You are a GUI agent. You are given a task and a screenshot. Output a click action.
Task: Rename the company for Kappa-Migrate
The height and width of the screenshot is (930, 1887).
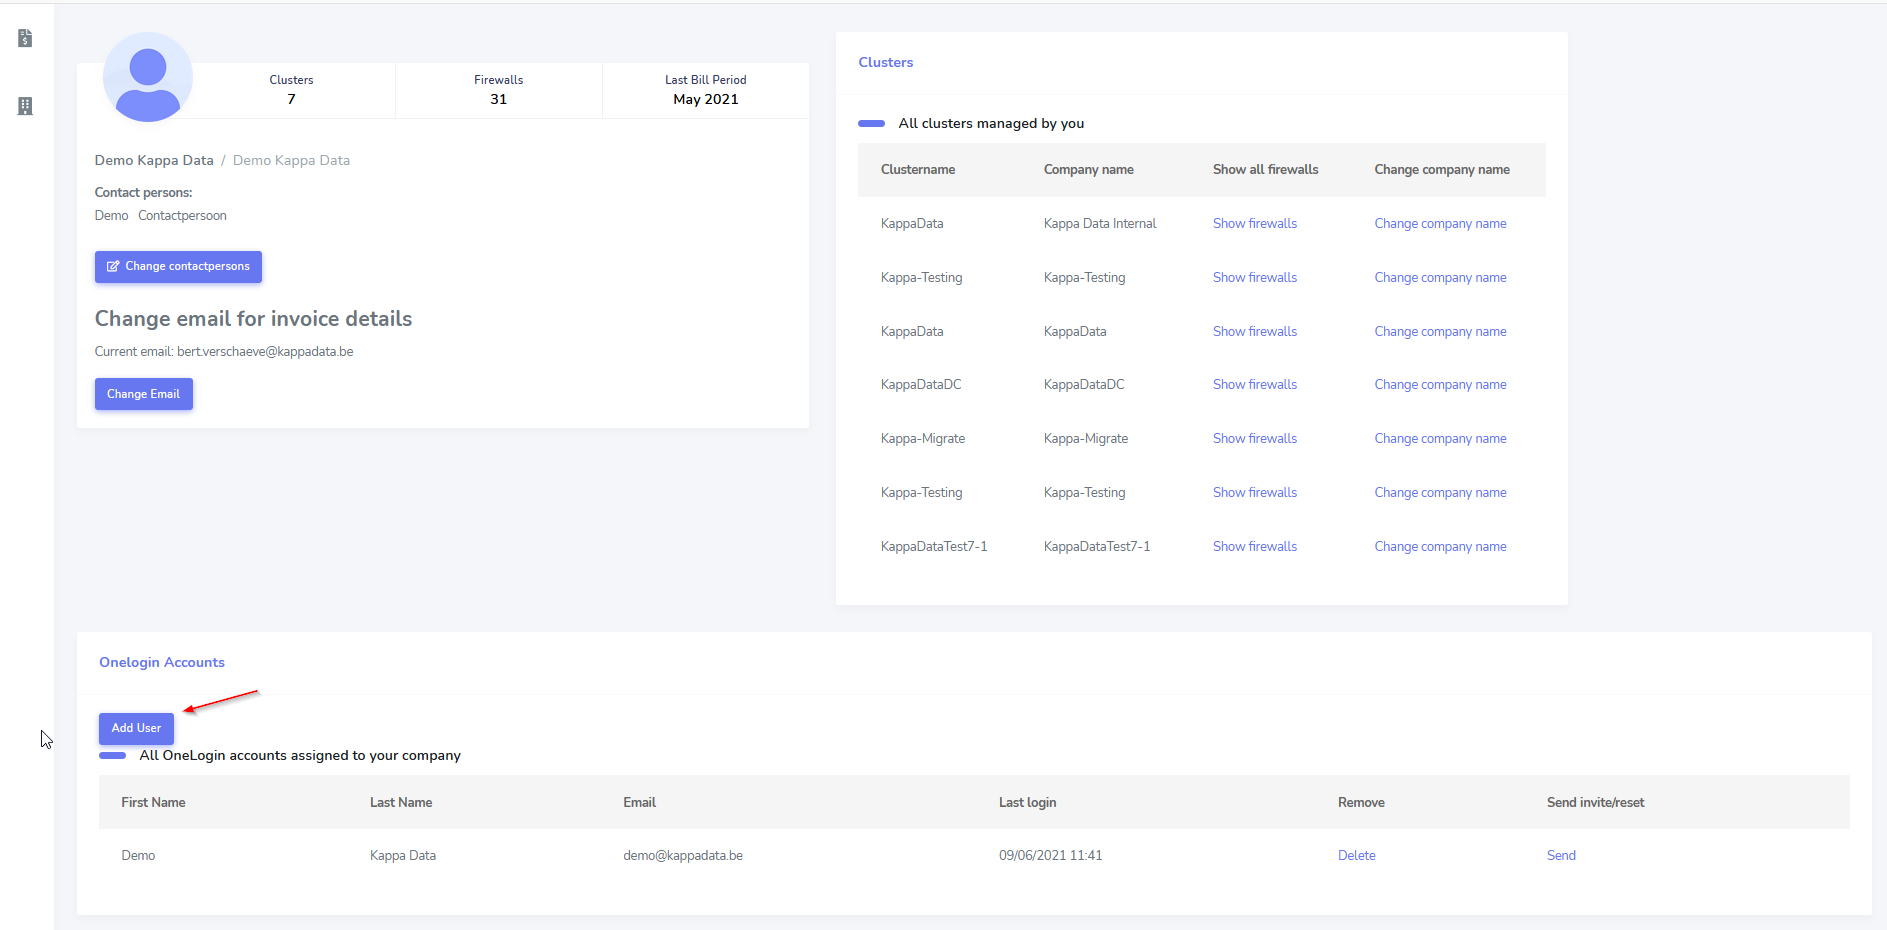[1439, 439]
